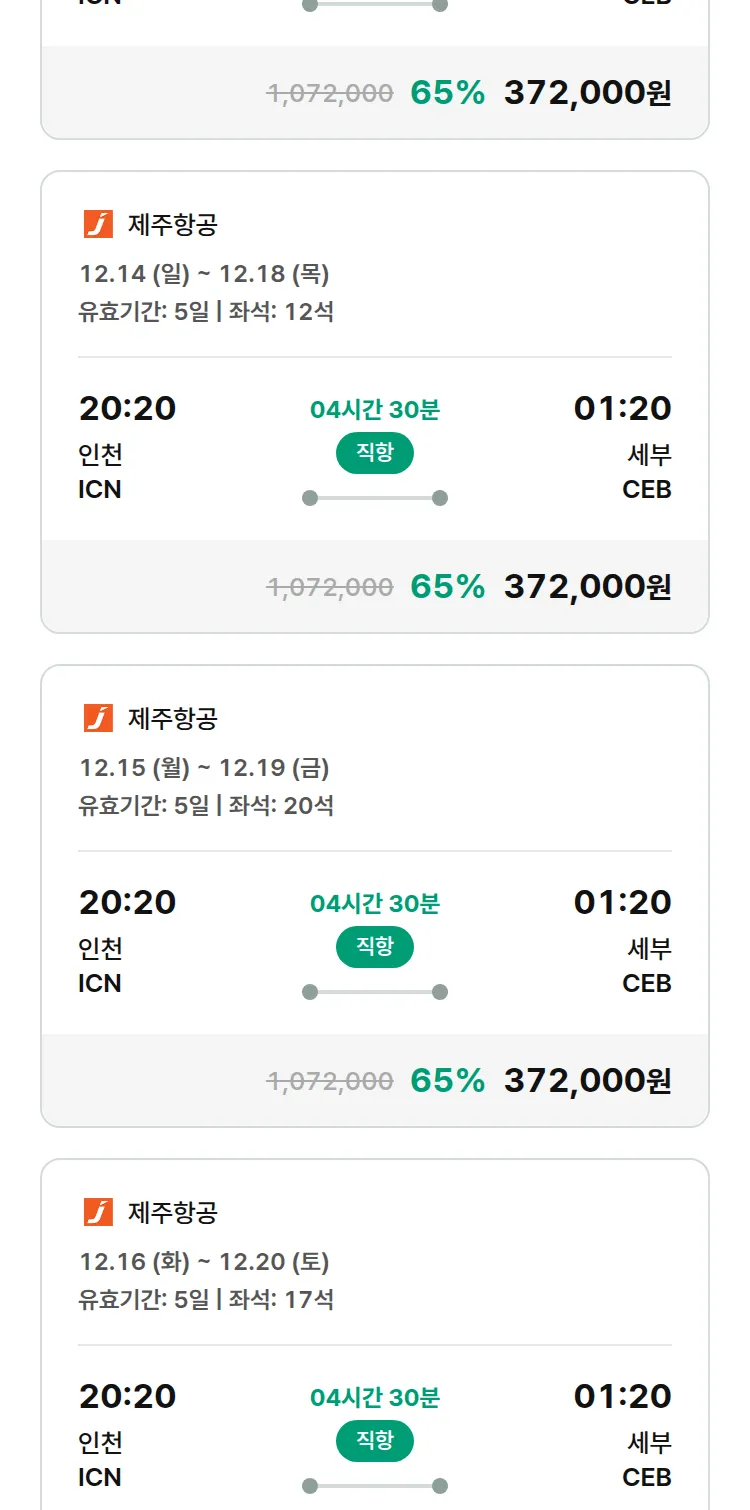Select the 372,000원 price on the 12.15 flight
The image size is (750, 1510).
coord(587,1080)
